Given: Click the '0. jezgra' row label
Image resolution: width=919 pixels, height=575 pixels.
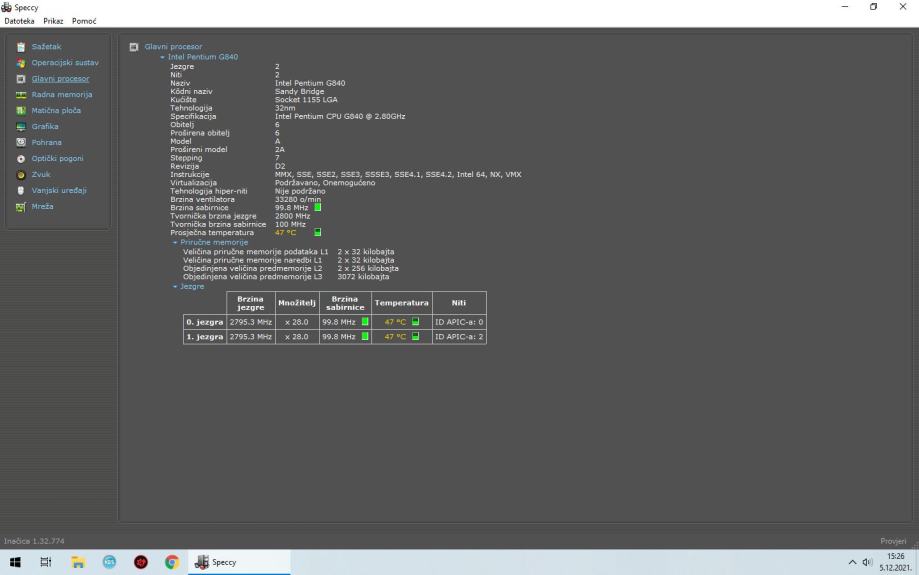Looking at the screenshot, I should pyautogui.click(x=205, y=322).
